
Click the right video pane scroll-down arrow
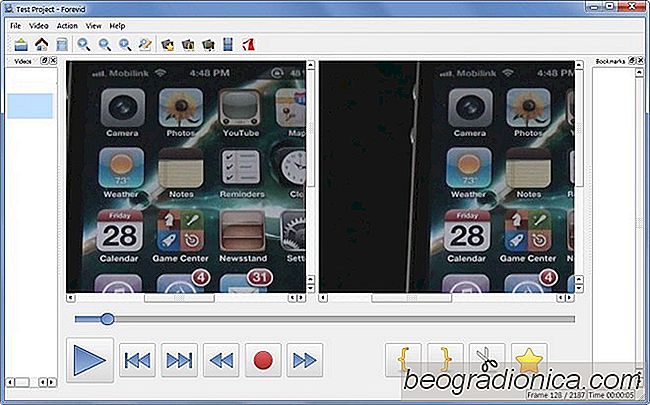pyautogui.click(x=579, y=288)
